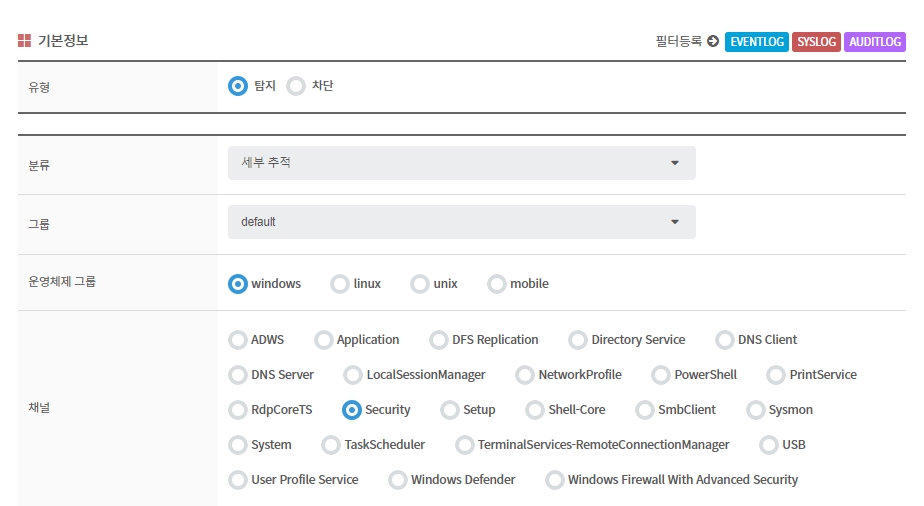
Task: Select the TaskScheduler channel option
Action: point(331,445)
